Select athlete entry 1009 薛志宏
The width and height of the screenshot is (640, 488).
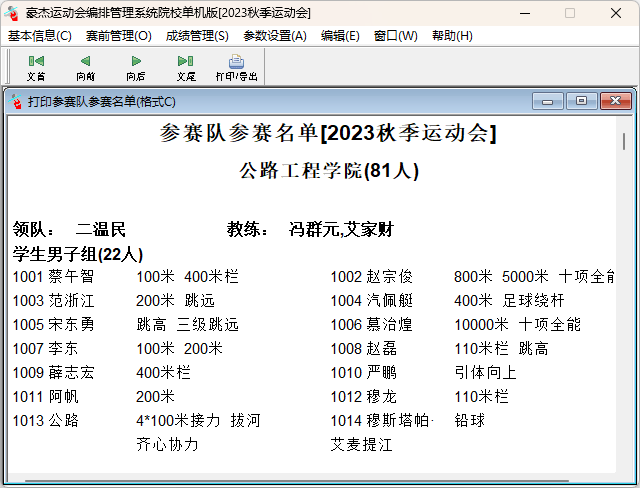pyautogui.click(x=53, y=373)
